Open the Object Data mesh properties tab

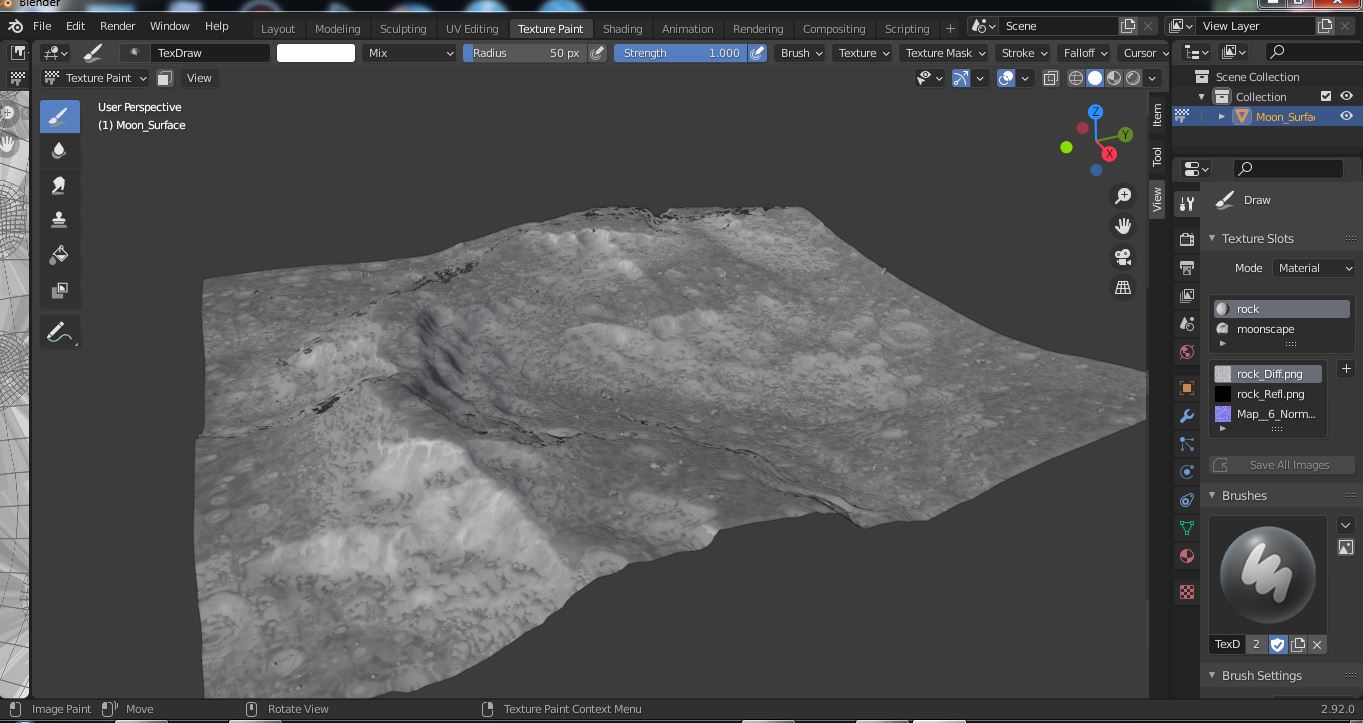[x=1187, y=528]
